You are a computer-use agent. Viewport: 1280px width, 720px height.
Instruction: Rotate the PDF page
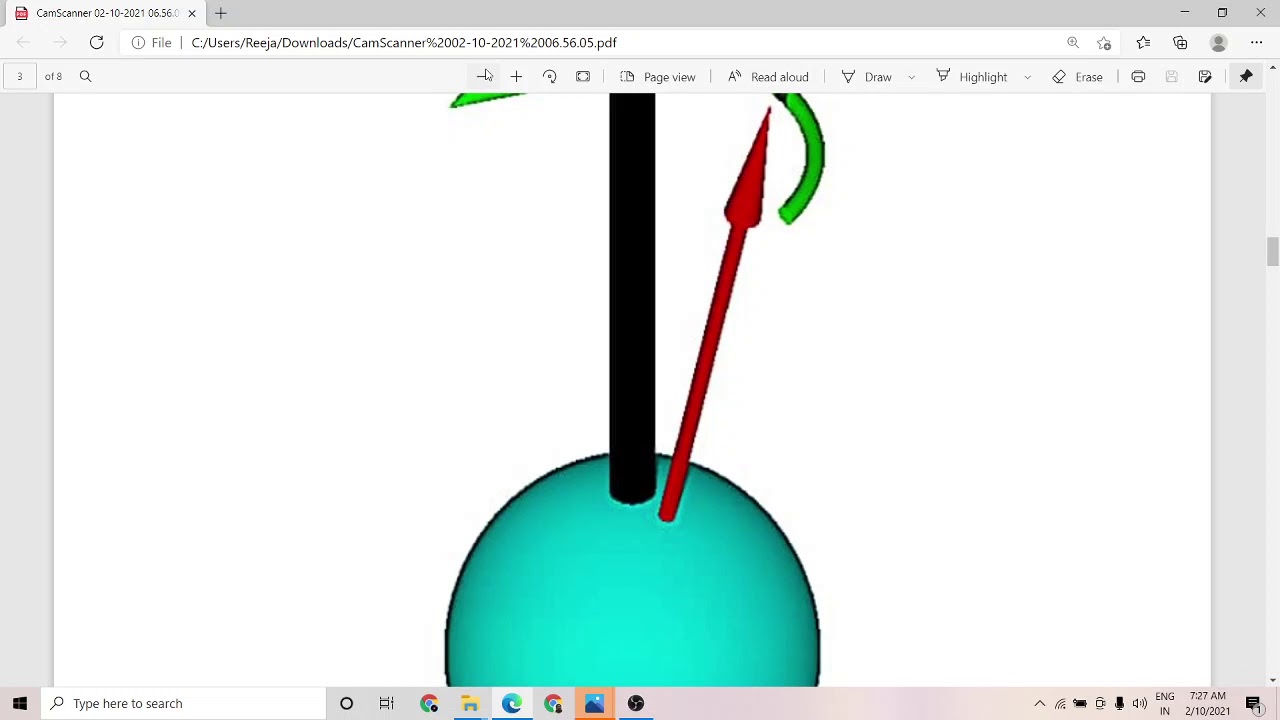(549, 77)
